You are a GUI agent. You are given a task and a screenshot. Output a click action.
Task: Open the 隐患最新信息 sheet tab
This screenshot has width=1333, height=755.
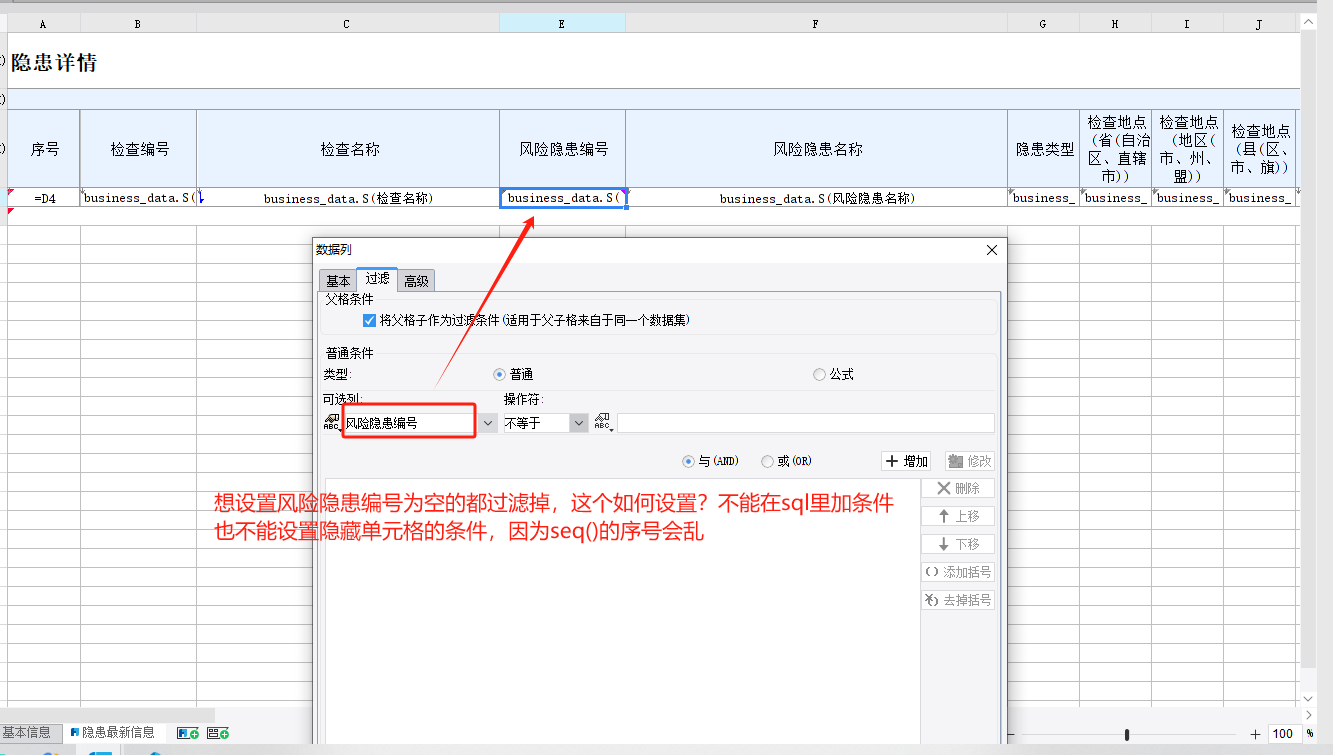tap(112, 733)
